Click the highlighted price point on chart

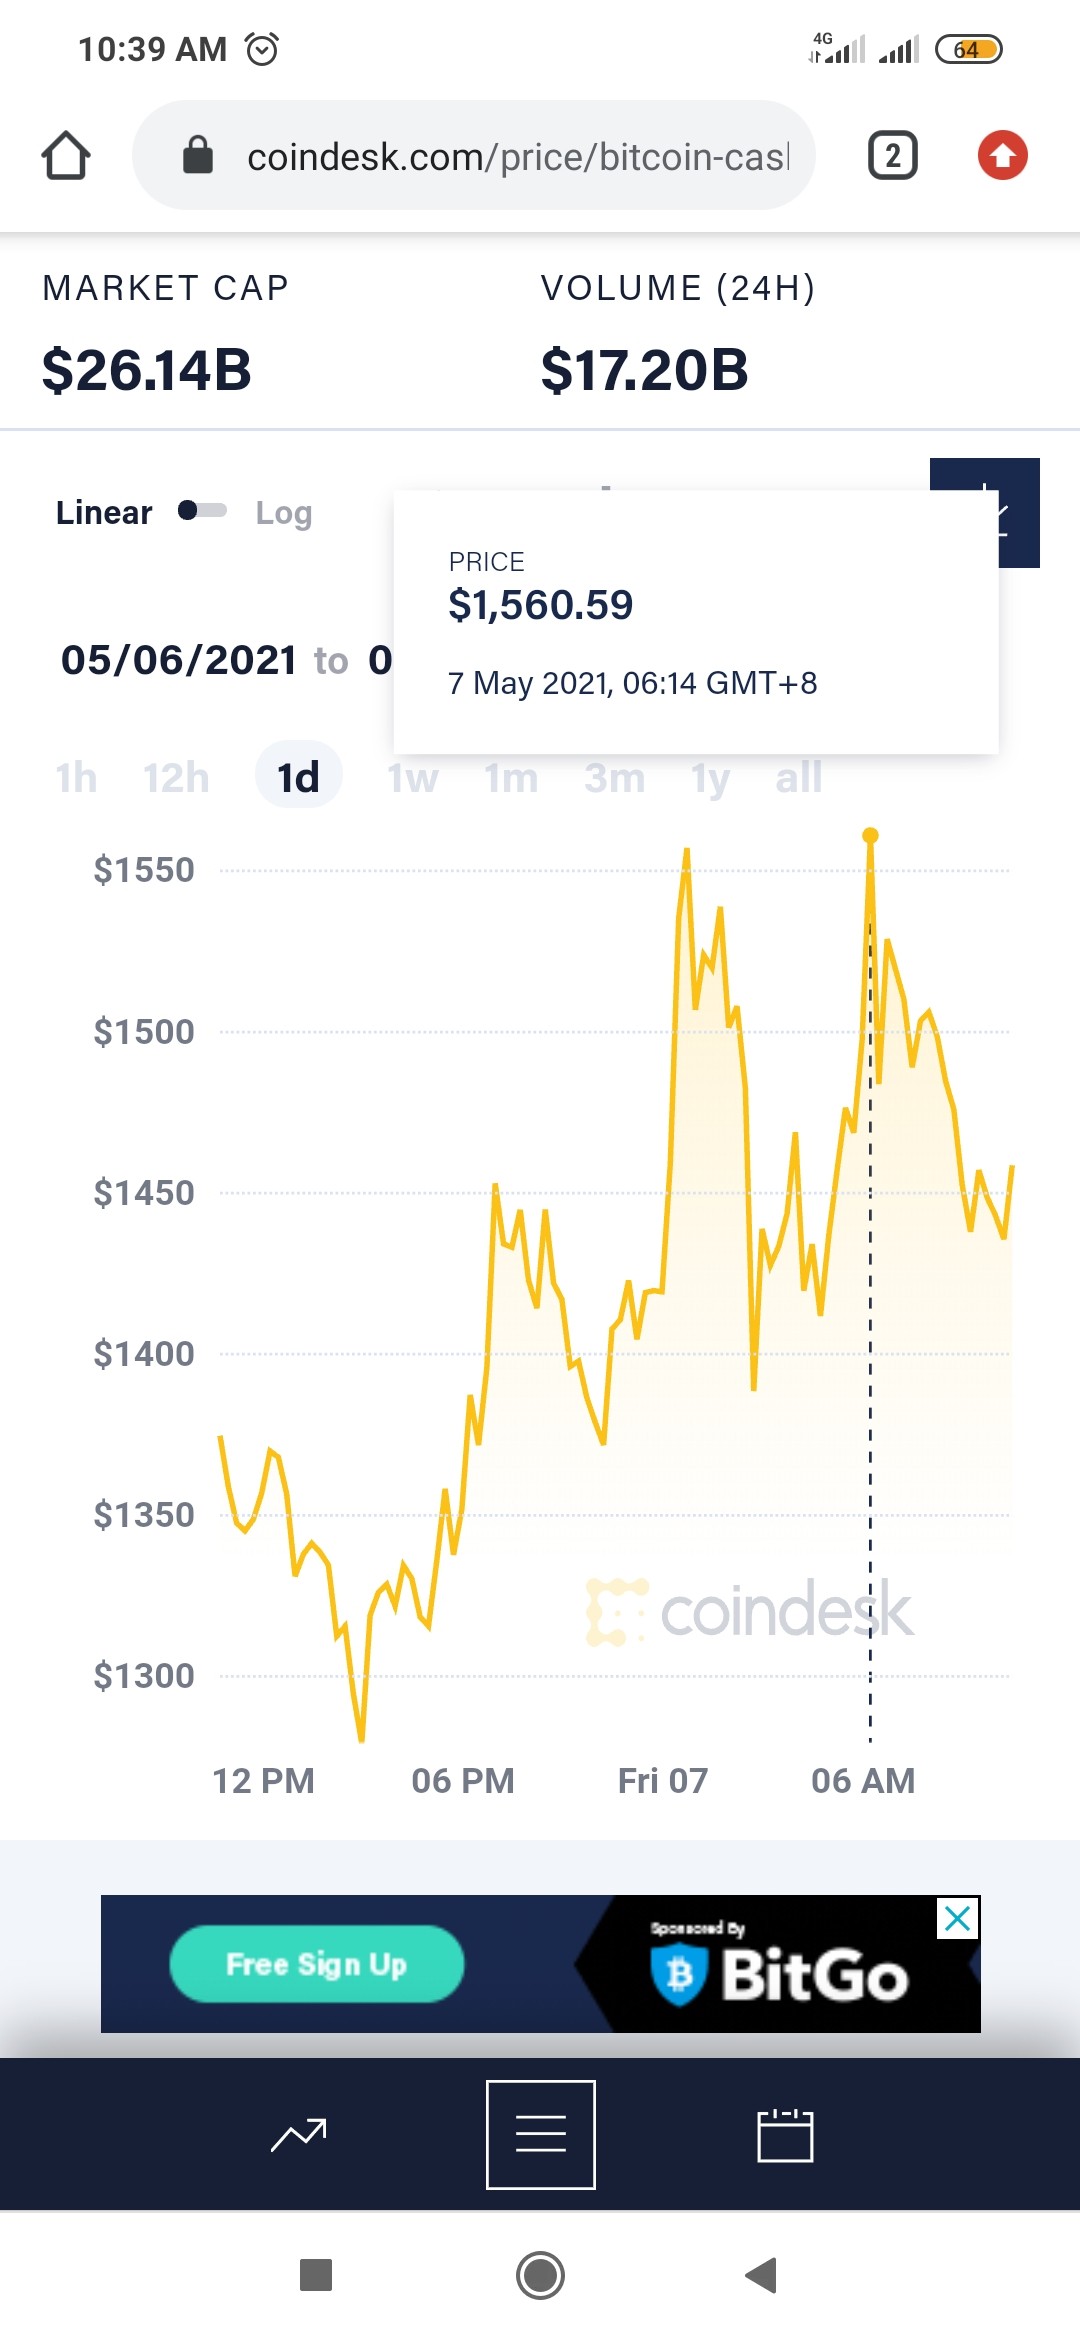[870, 835]
